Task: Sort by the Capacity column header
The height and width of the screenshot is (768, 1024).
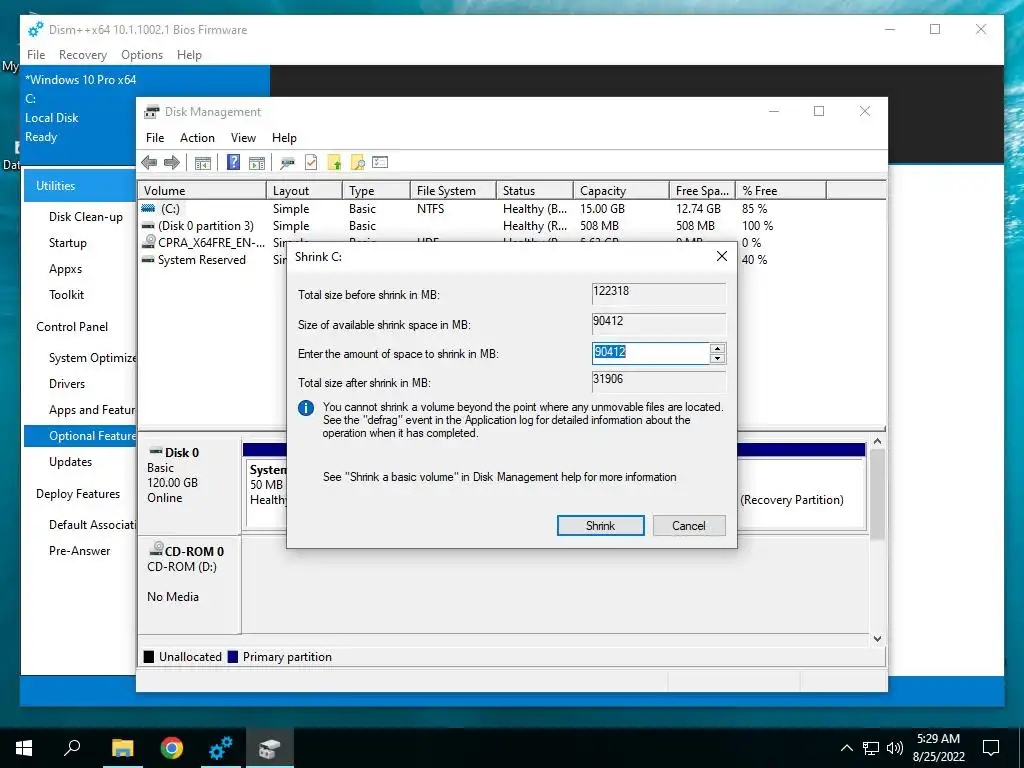Action: tap(621, 191)
